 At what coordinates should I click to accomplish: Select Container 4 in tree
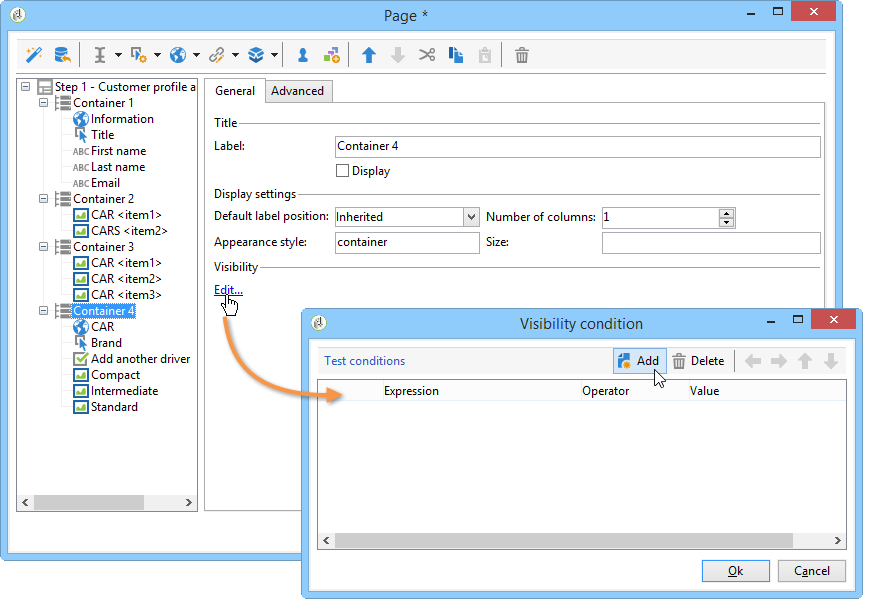(x=103, y=311)
